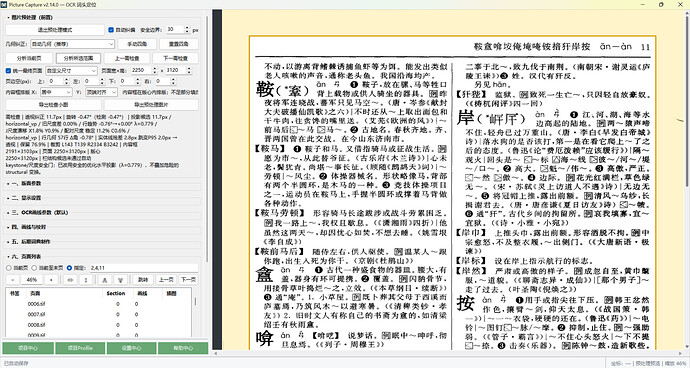Open the content frame Y alignment dropdown
Viewport: 690px width, 368px height.
pos(101,92)
